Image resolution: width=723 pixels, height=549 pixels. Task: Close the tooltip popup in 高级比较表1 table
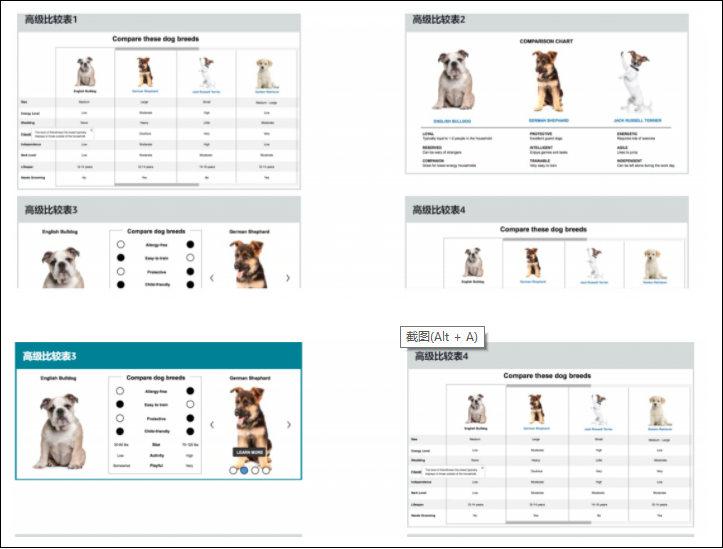point(90,129)
